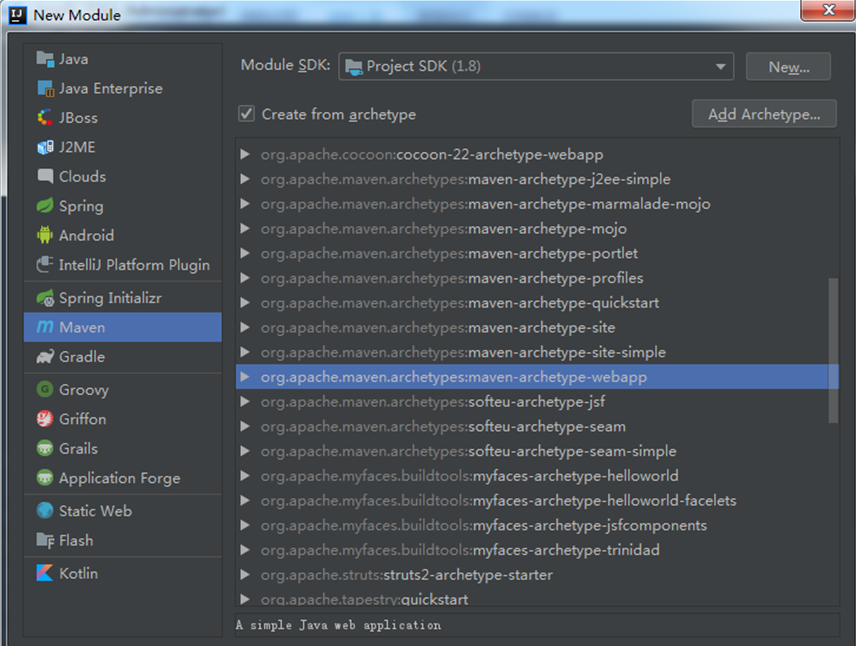Click the Static Web globe icon

45,511
